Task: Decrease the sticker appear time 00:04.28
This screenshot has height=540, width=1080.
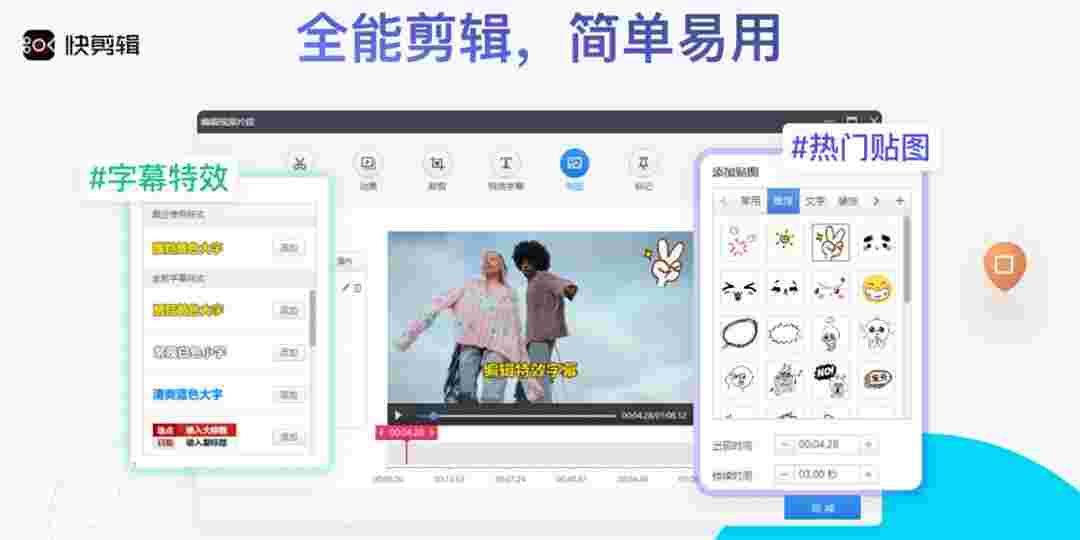Action: [x=784, y=445]
